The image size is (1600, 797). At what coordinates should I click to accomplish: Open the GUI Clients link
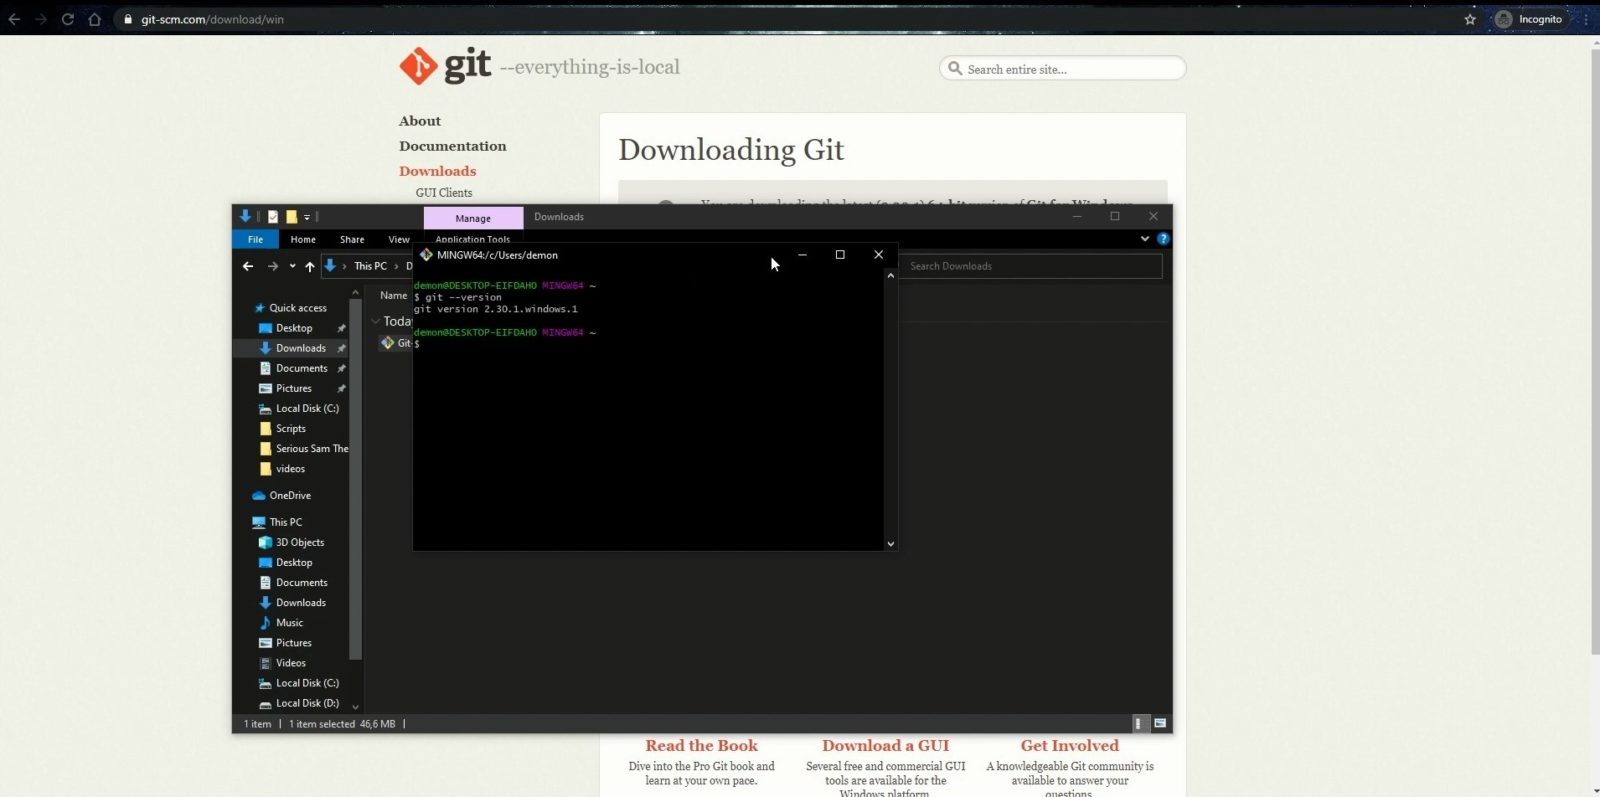pos(444,193)
